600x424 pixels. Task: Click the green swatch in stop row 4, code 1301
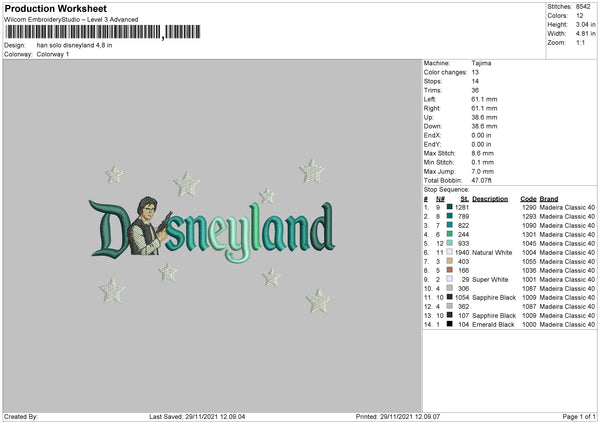(450, 234)
